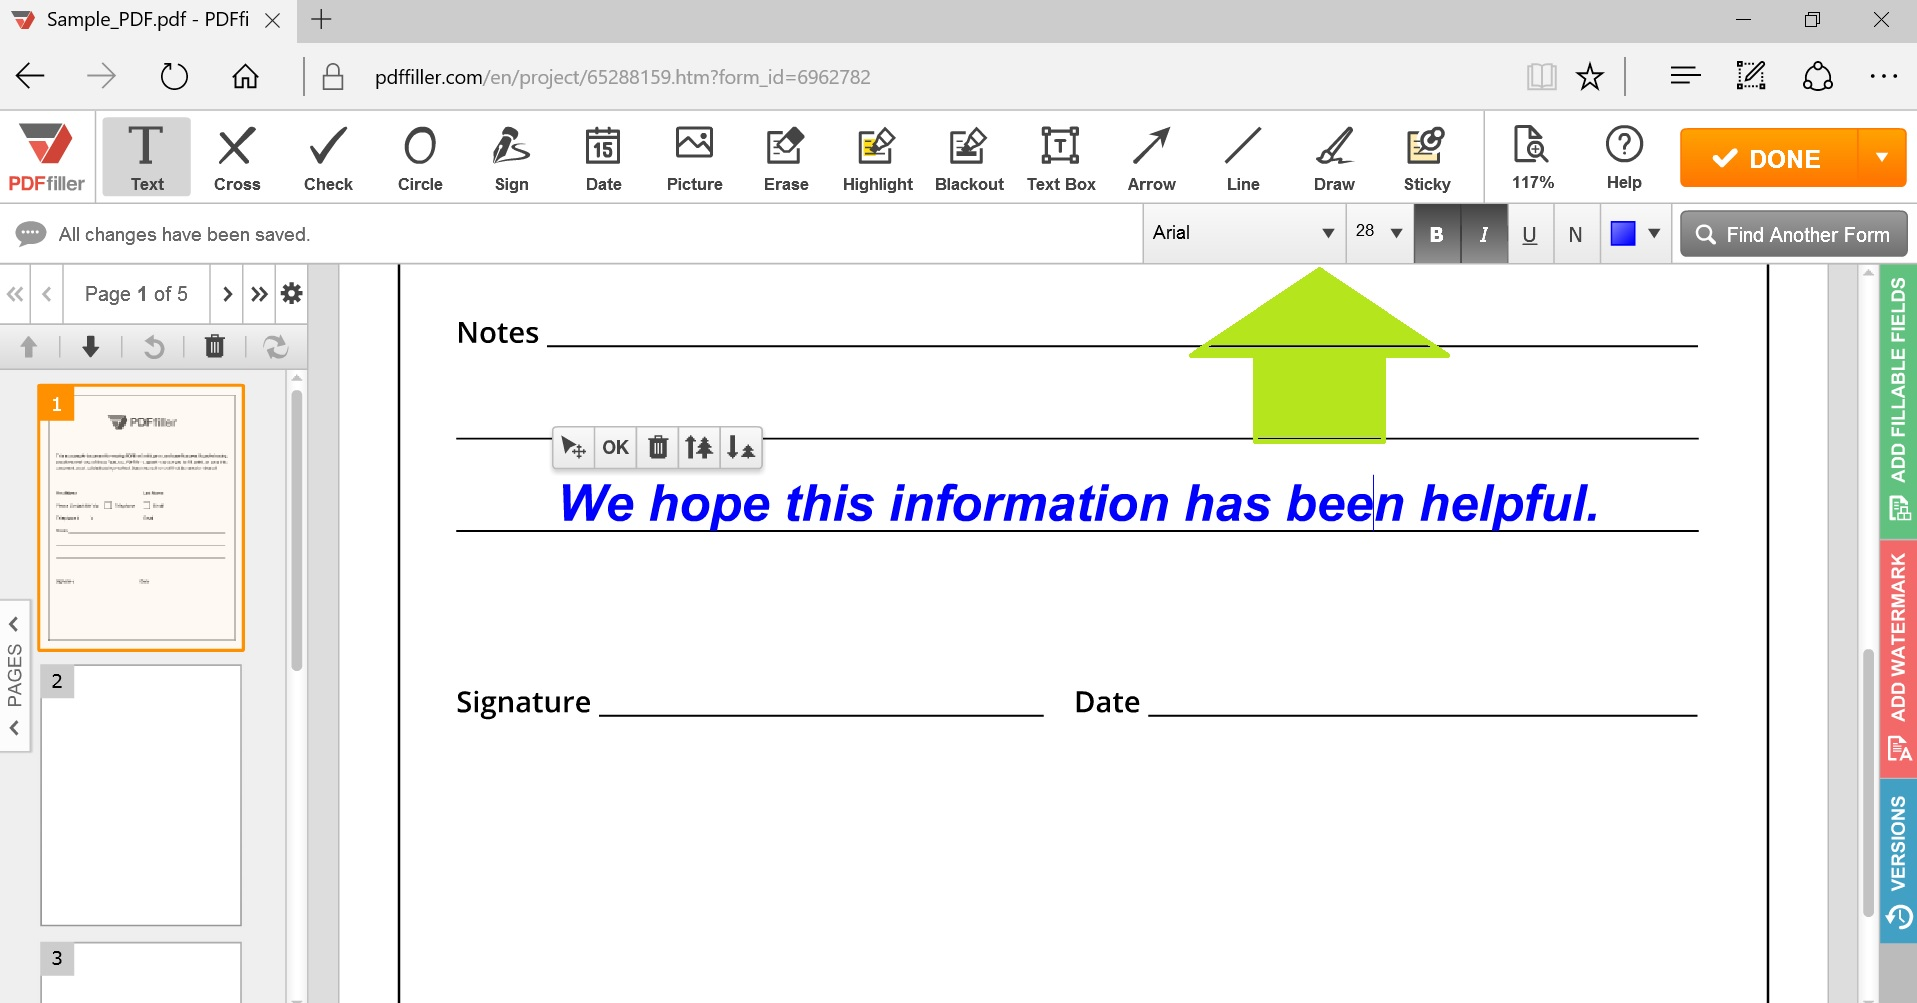This screenshot has height=1003, width=1917.
Task: Open the Arial font family dropdown
Action: 1243,233
